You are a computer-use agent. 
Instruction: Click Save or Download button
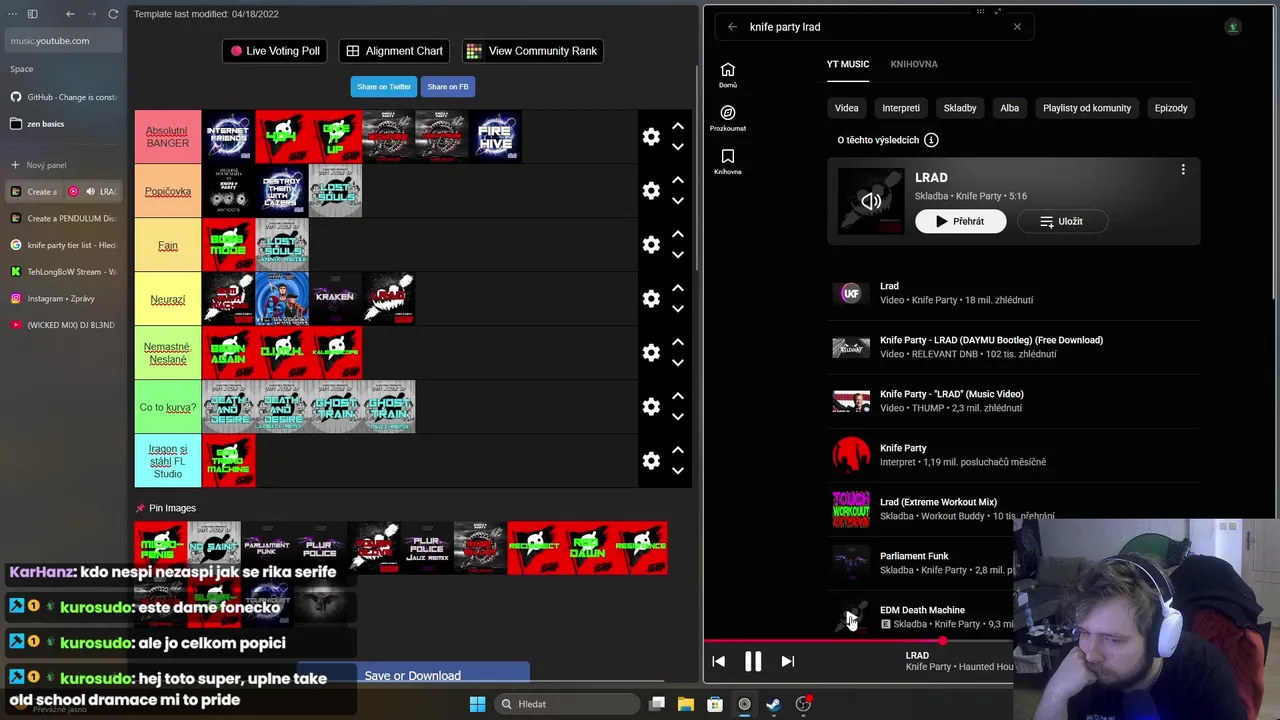pyautogui.click(x=412, y=675)
